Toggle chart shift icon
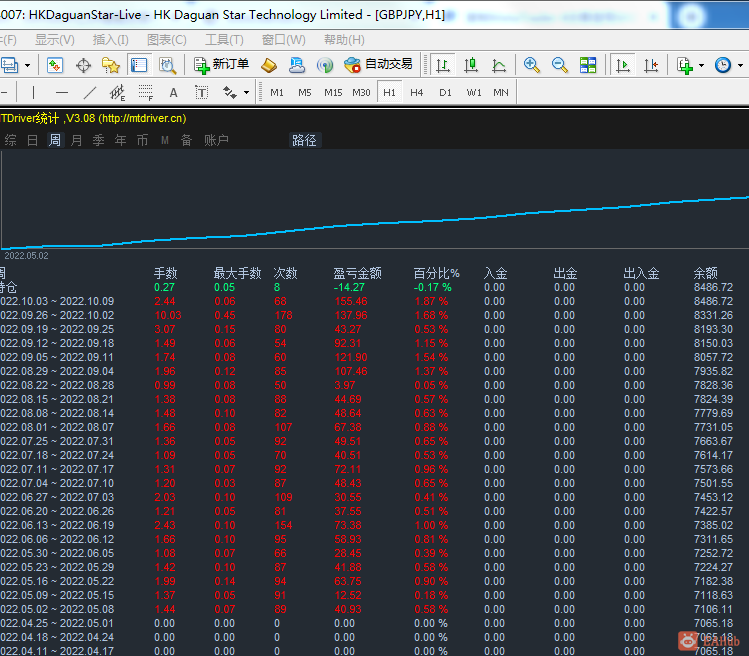This screenshot has width=749, height=656. tap(651, 65)
